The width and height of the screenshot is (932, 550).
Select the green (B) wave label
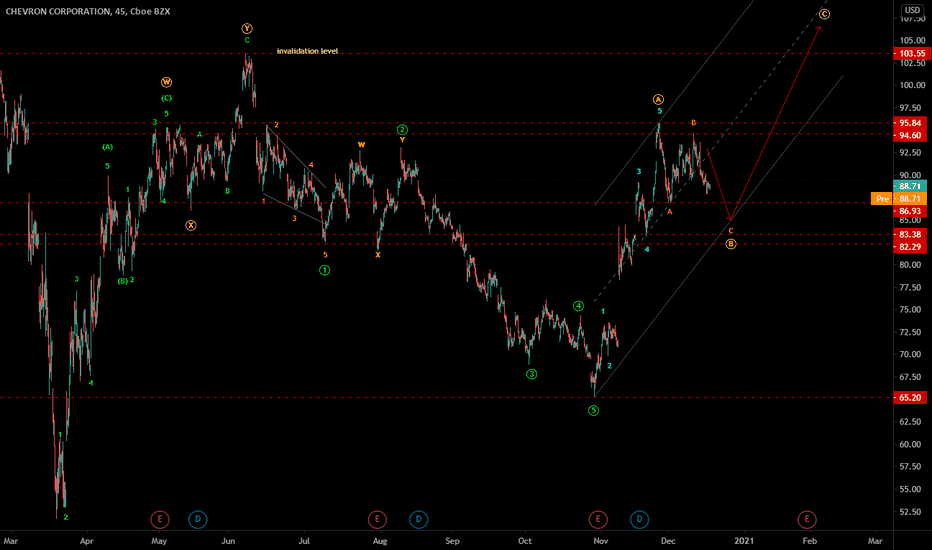[122, 281]
